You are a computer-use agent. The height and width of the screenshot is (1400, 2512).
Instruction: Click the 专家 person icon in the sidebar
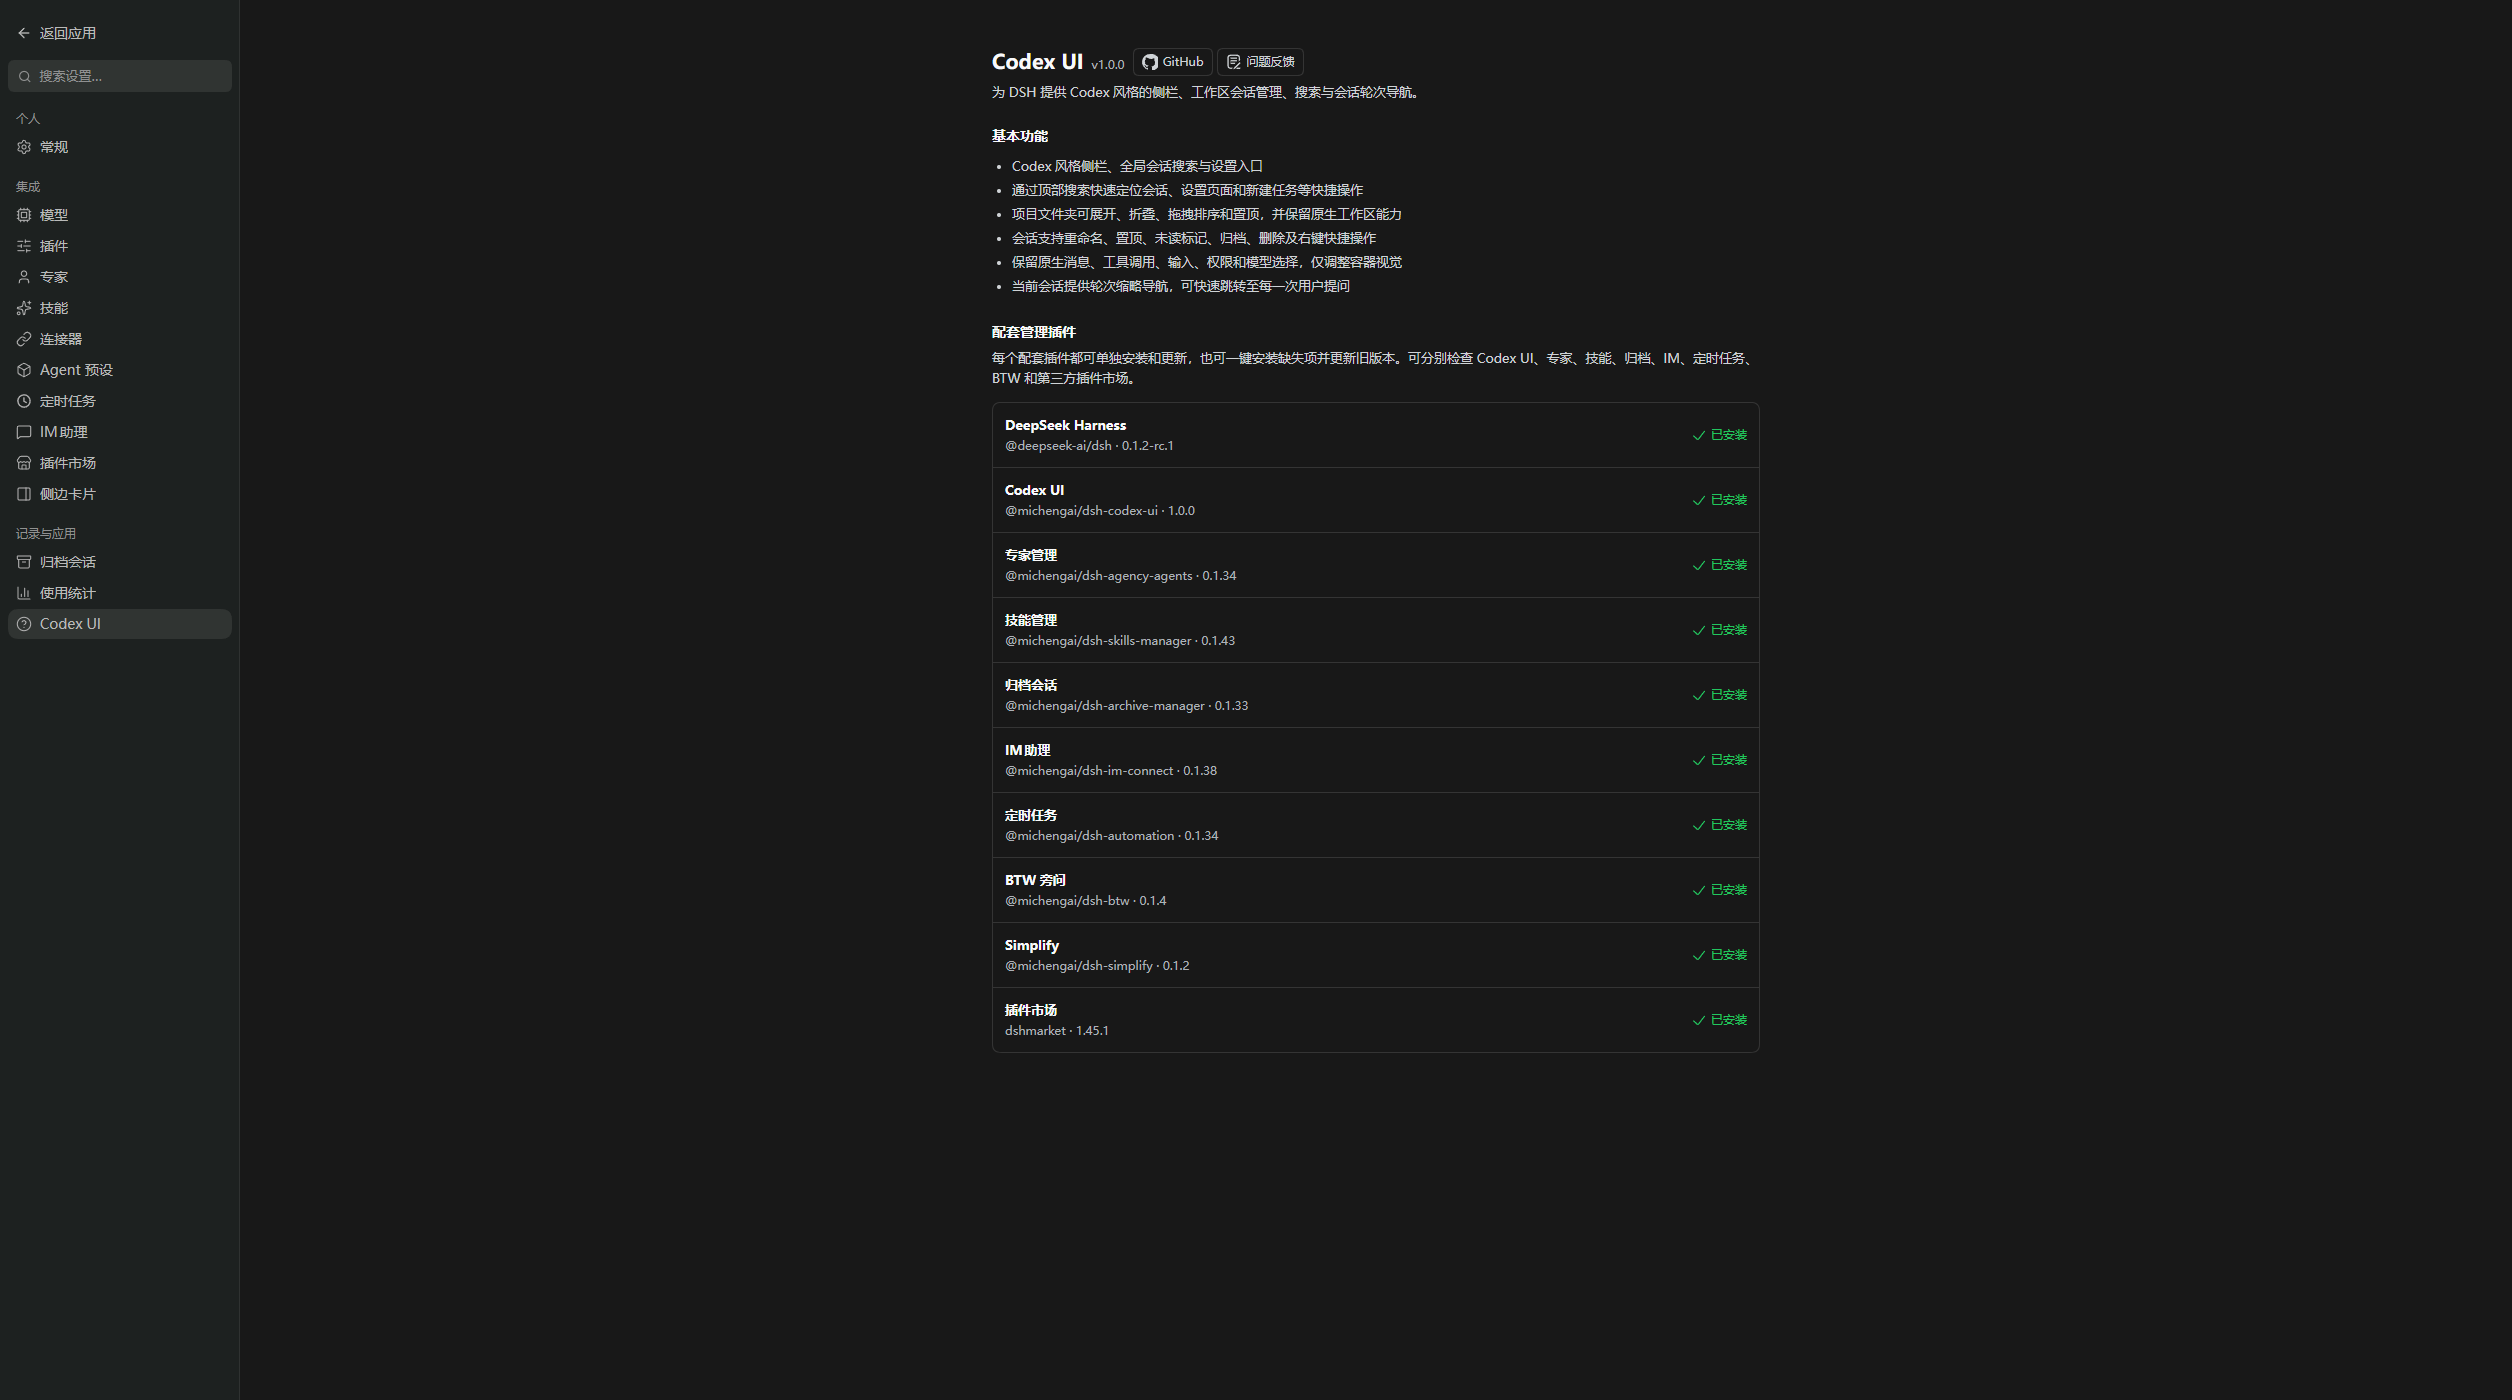(24, 277)
